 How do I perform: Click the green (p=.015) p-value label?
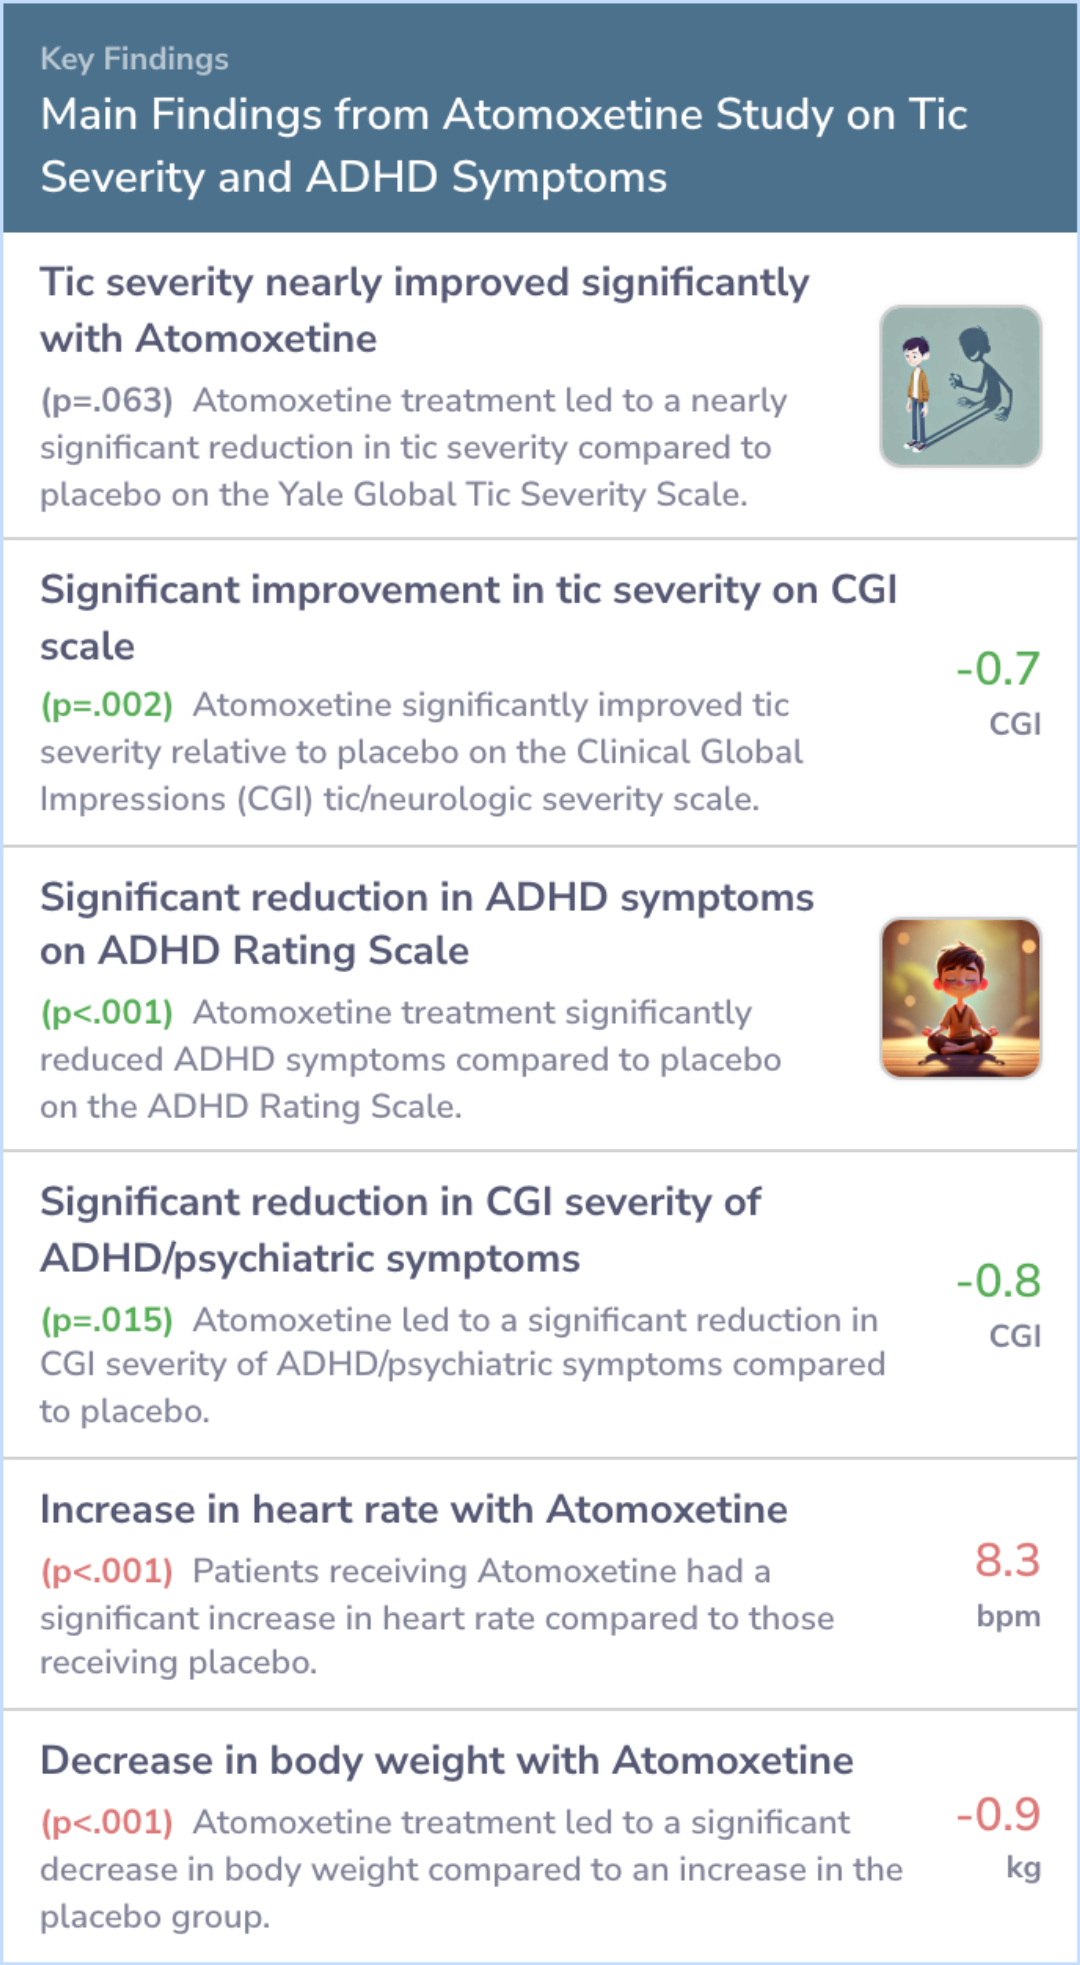(107, 1320)
